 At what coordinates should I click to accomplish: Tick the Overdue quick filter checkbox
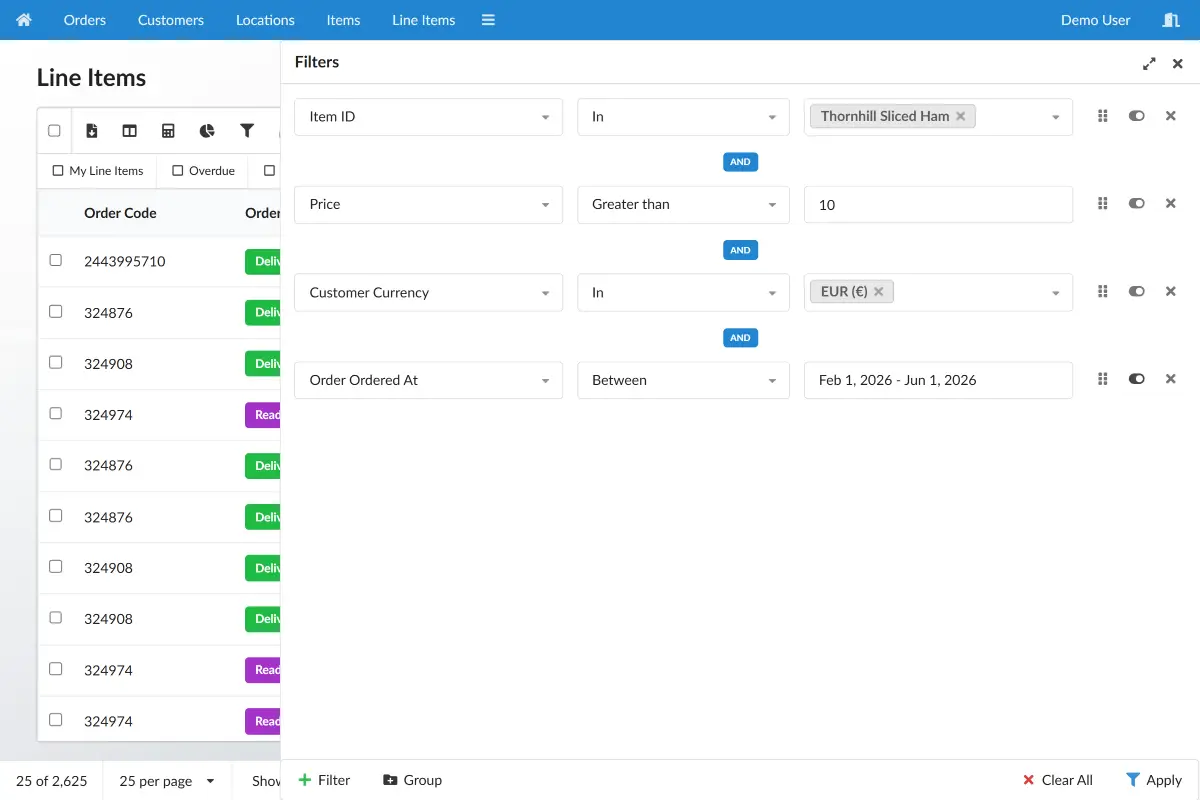coord(178,171)
